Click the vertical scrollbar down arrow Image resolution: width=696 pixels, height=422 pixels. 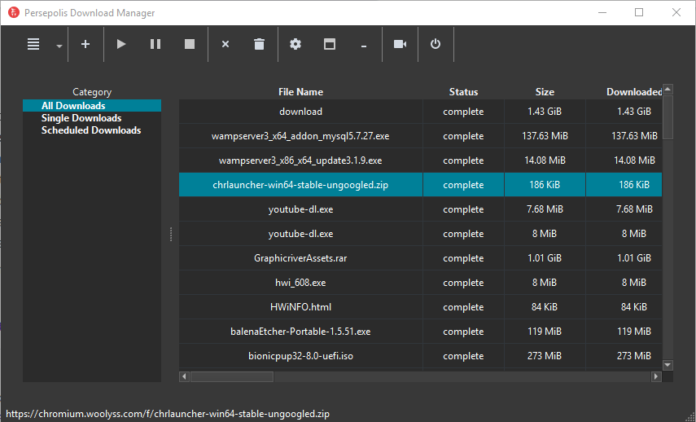[668, 365]
